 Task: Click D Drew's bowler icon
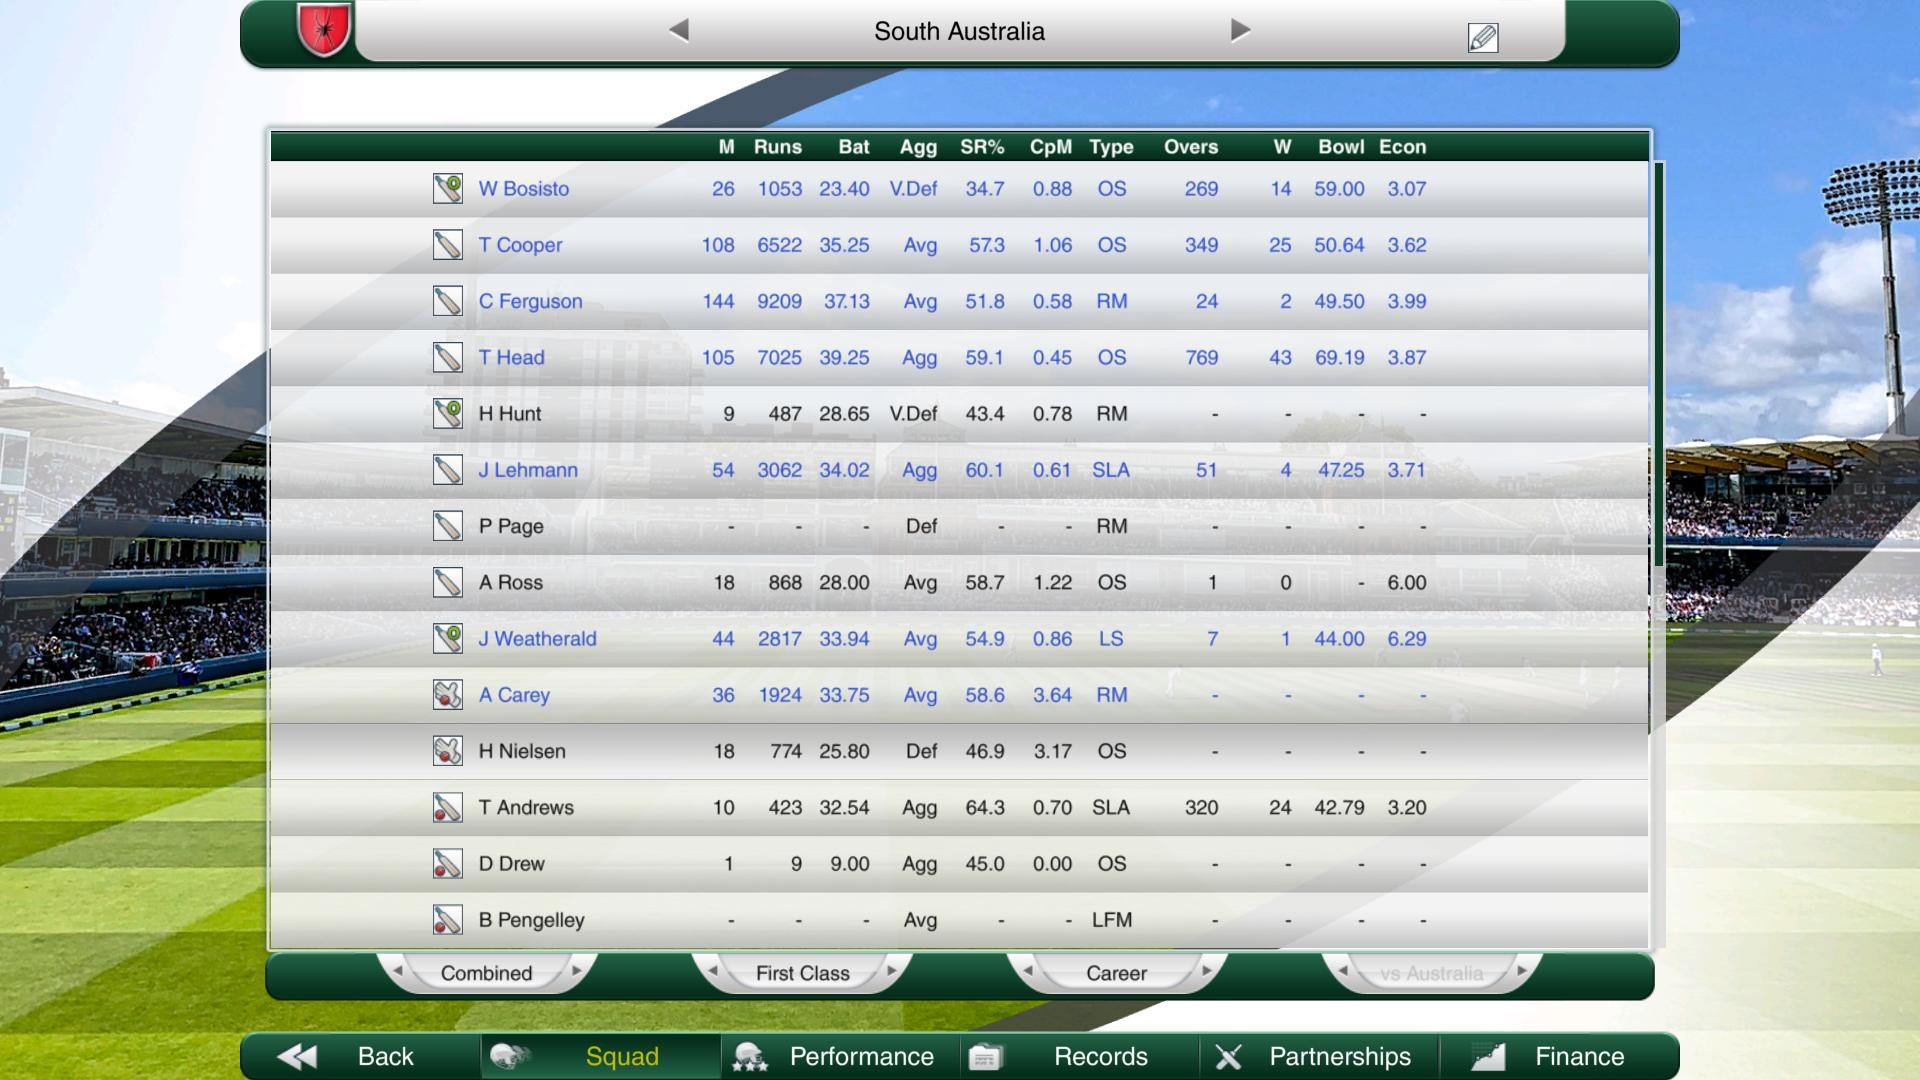pyautogui.click(x=447, y=864)
